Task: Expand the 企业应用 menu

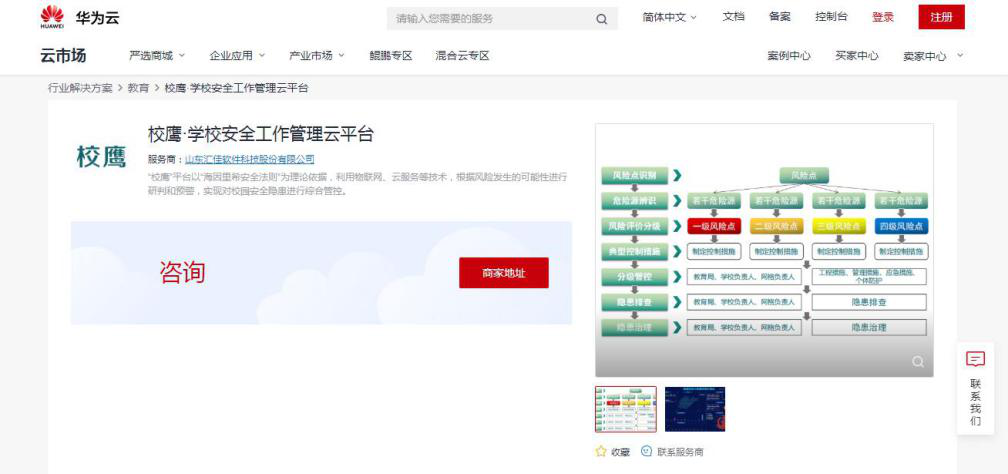Action: (237, 56)
